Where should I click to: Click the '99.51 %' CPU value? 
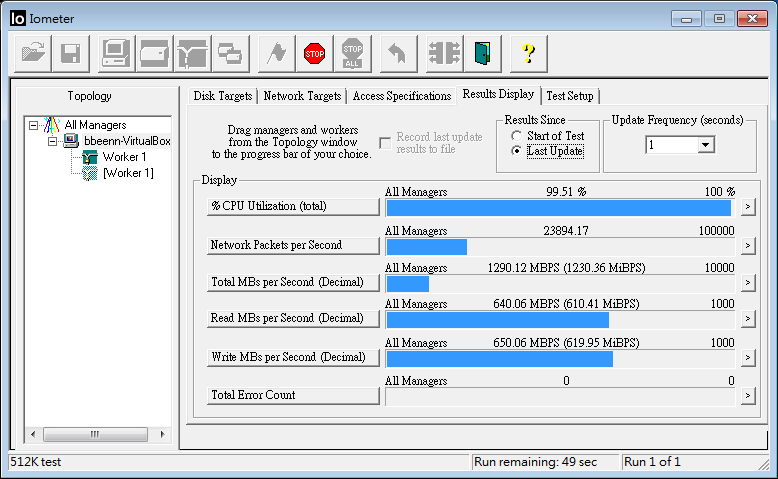click(x=566, y=192)
